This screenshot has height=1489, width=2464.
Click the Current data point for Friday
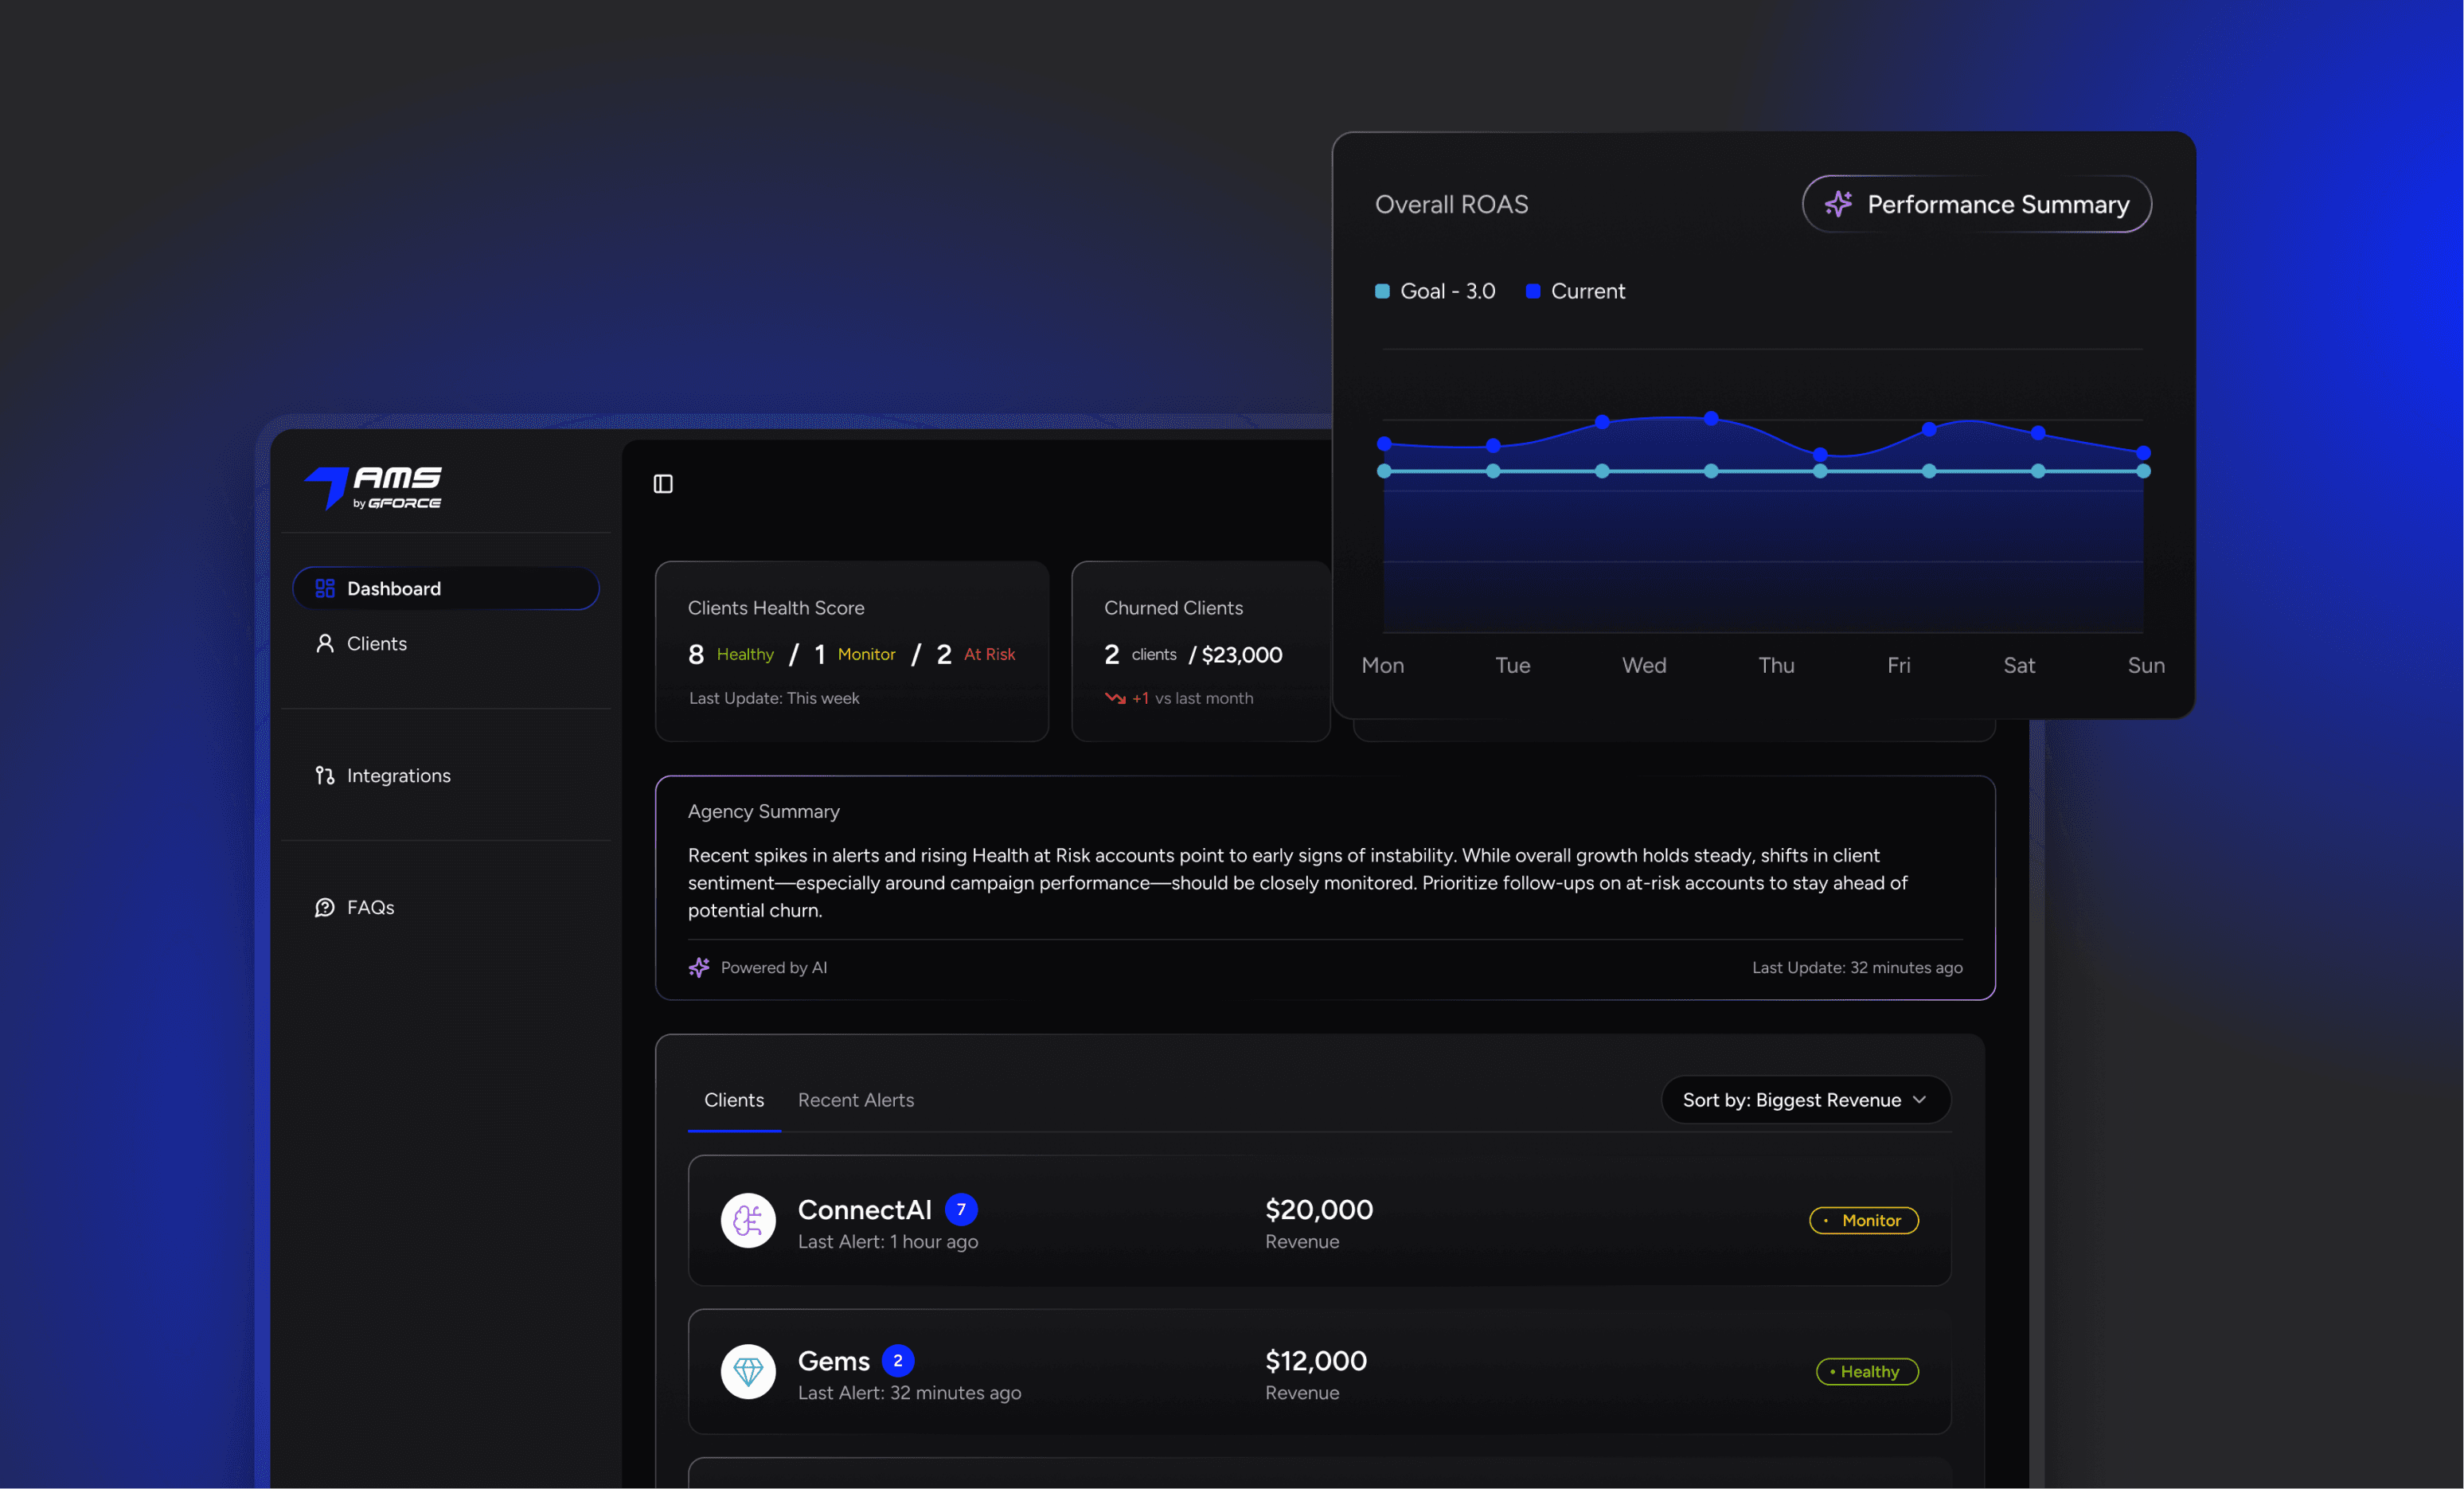pos(1929,429)
